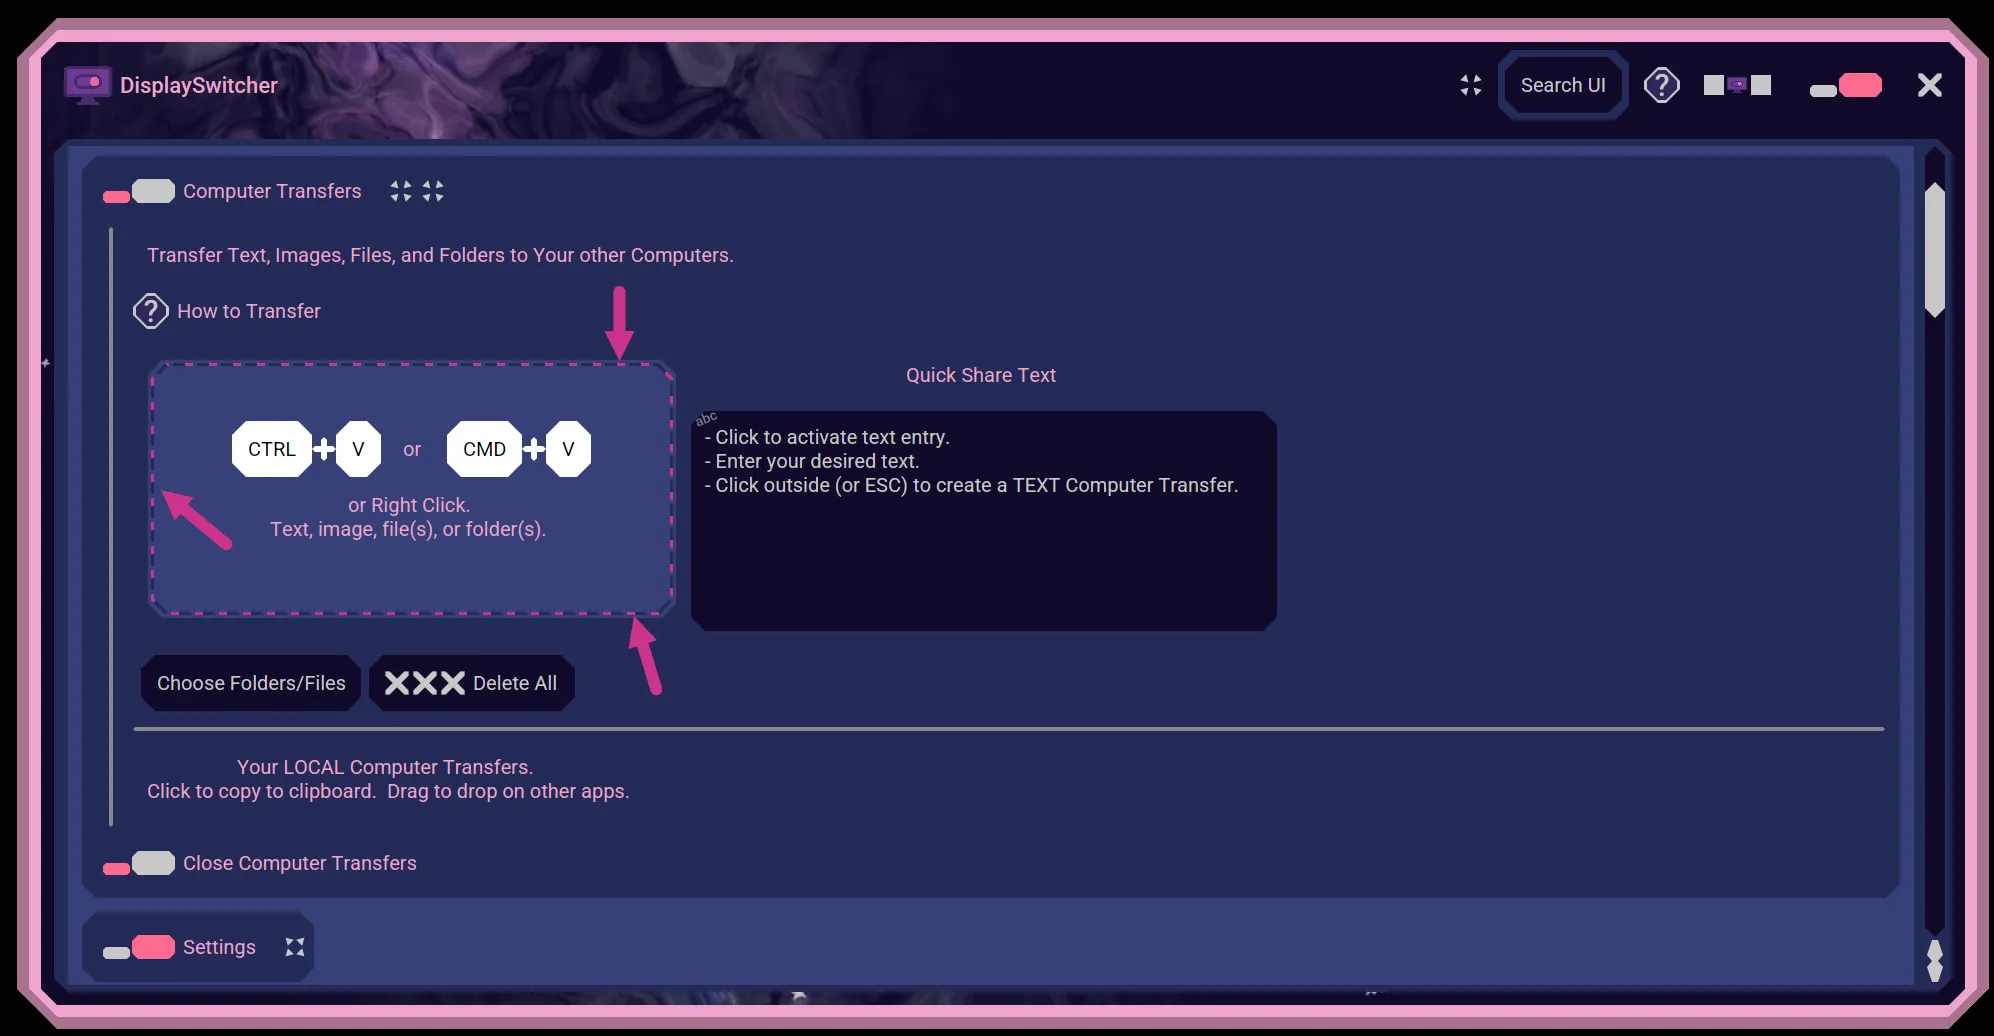The image size is (1994, 1036).
Task: Click the How to Transfer label
Action: pos(249,311)
